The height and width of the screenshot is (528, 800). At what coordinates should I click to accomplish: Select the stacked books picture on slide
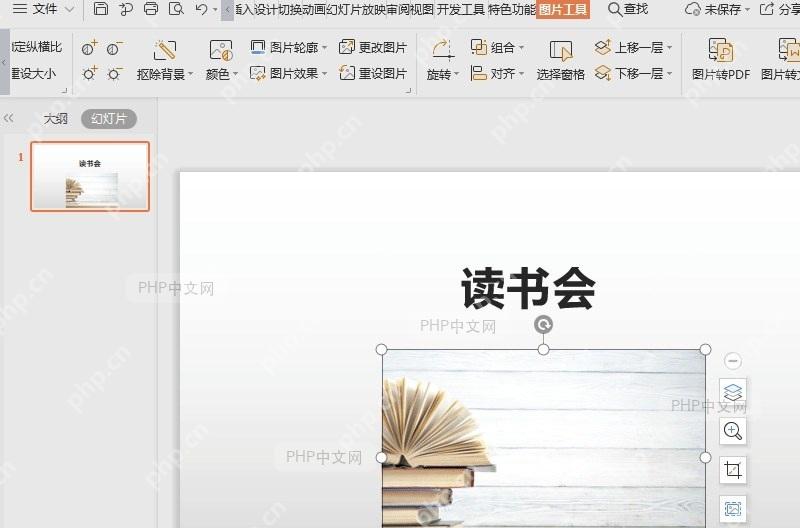[543, 439]
